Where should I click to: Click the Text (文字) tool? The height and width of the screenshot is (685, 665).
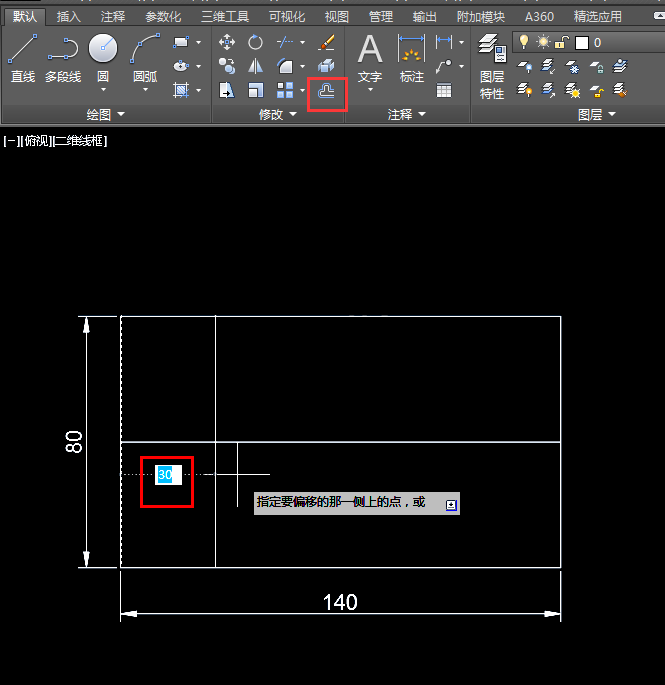[x=370, y=59]
